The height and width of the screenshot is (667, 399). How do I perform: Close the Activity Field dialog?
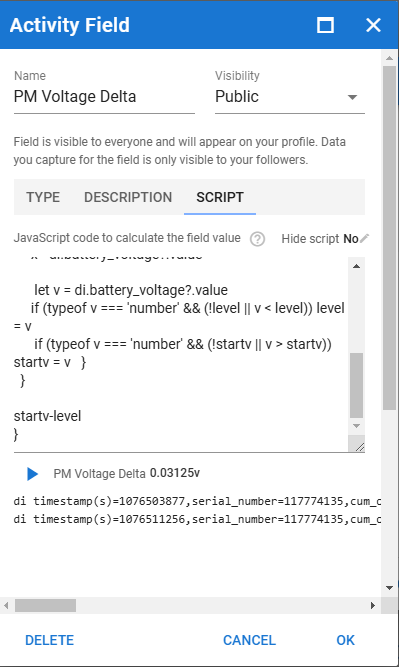coord(373,25)
